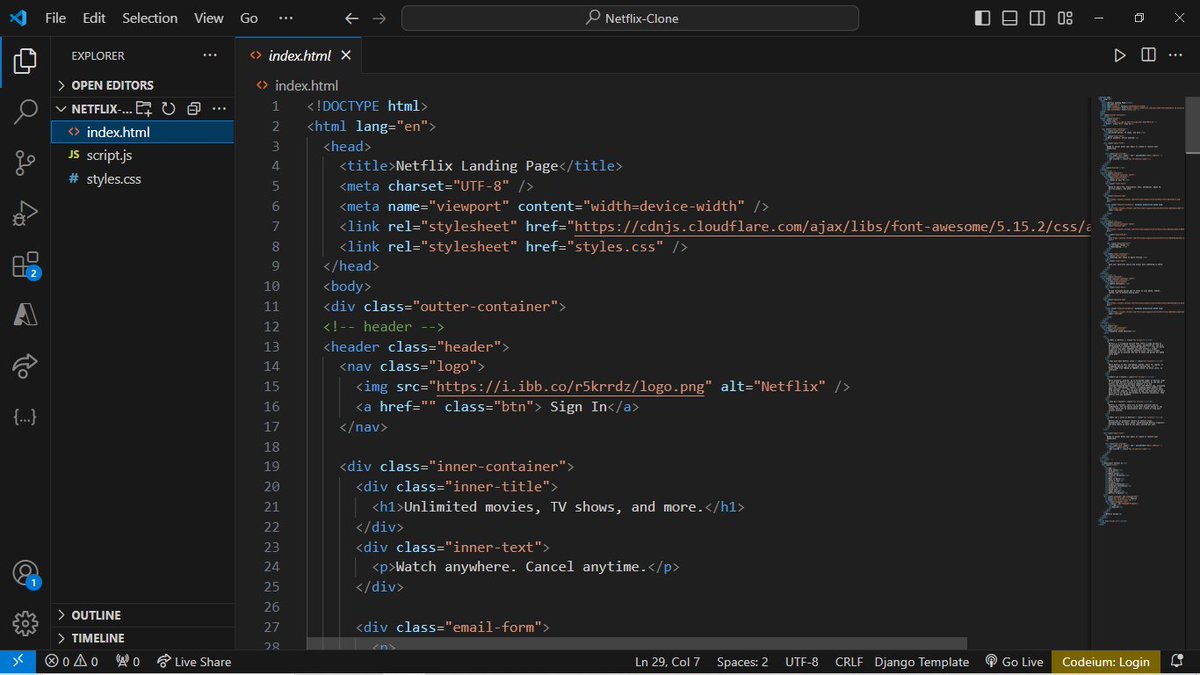Screen dimensions: 1200x675
Task: Open the Selection menu
Action: click(x=150, y=18)
